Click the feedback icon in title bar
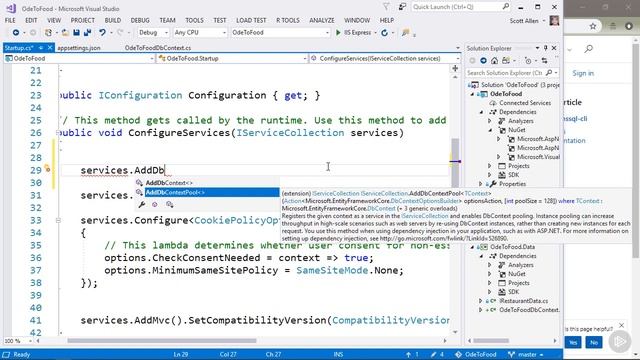Image resolution: width=640 pixels, height=360 pixels. point(402,7)
